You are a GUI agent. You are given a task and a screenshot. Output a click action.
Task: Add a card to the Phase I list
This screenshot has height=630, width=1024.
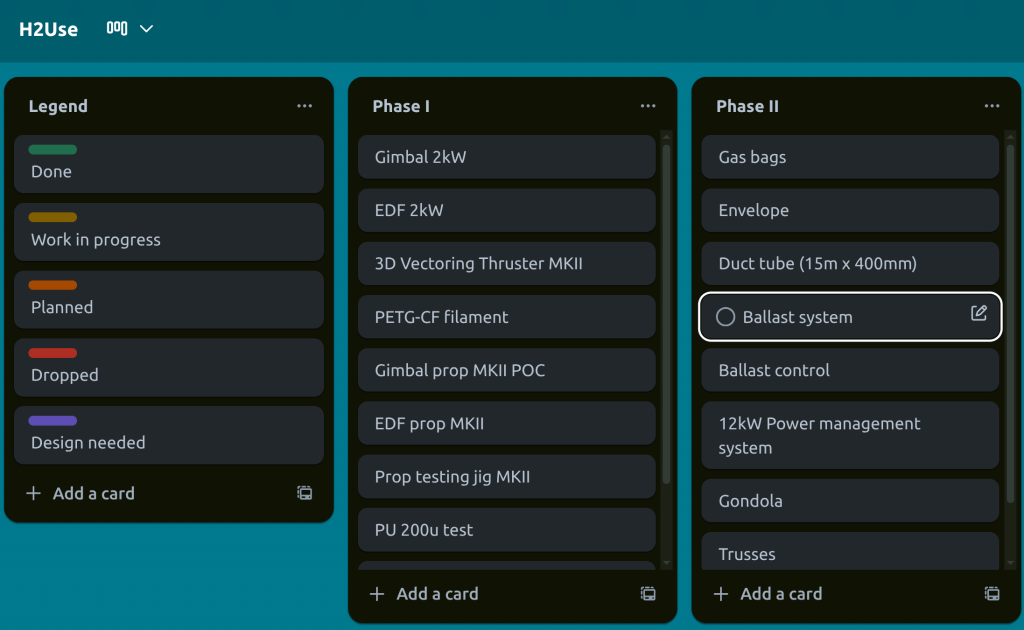(x=424, y=594)
